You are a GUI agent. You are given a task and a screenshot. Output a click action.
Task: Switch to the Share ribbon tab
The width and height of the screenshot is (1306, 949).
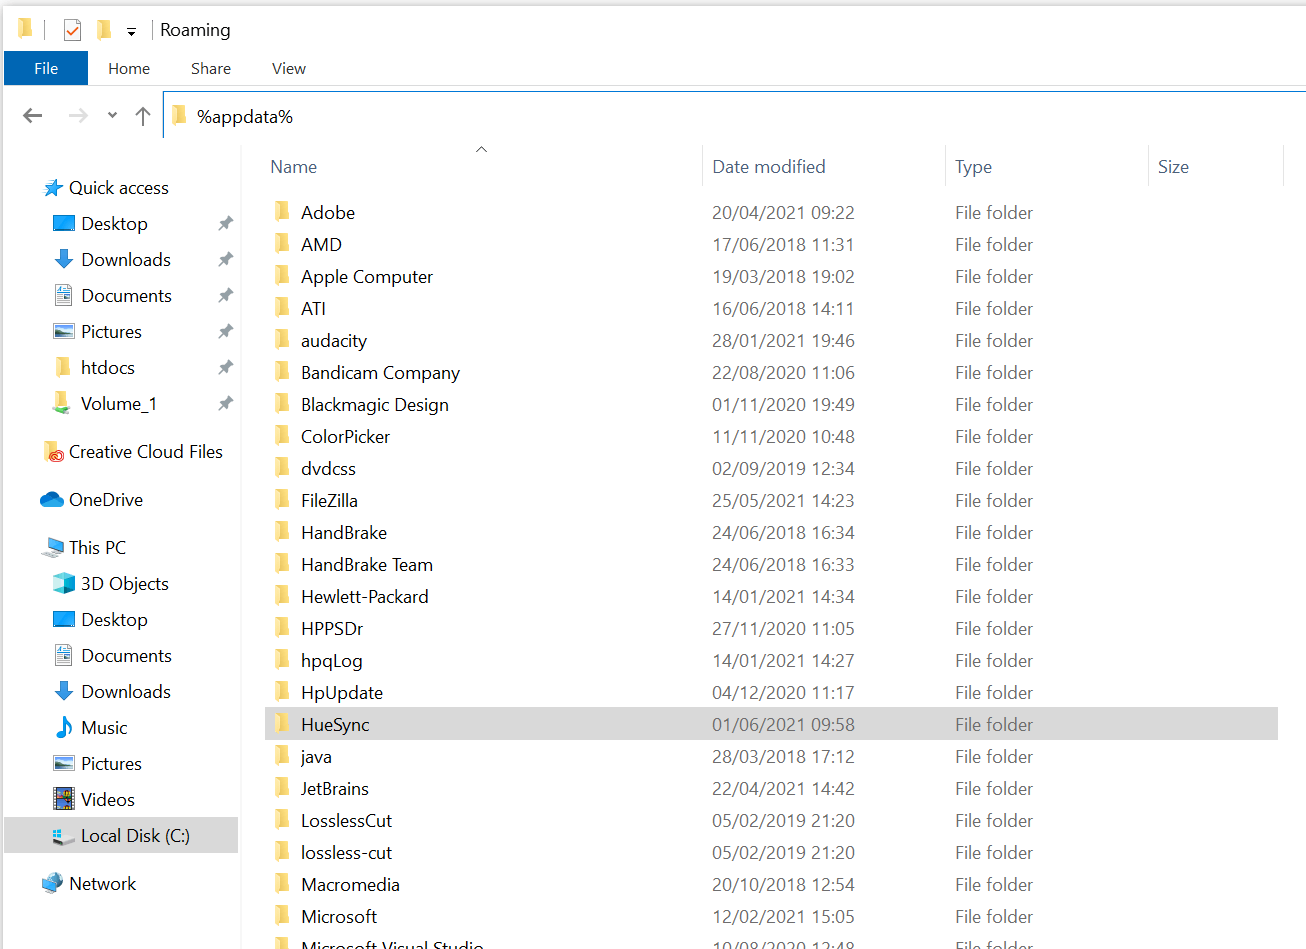point(211,68)
